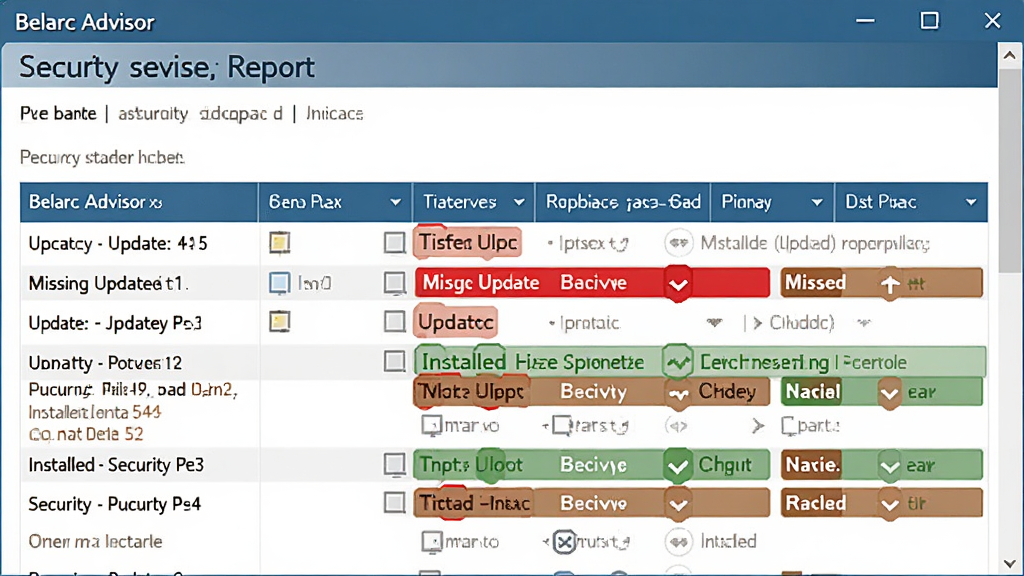The height and width of the screenshot is (576, 1024).
Task: Toggle checkbox in Missing Updated row
Action: point(394,283)
